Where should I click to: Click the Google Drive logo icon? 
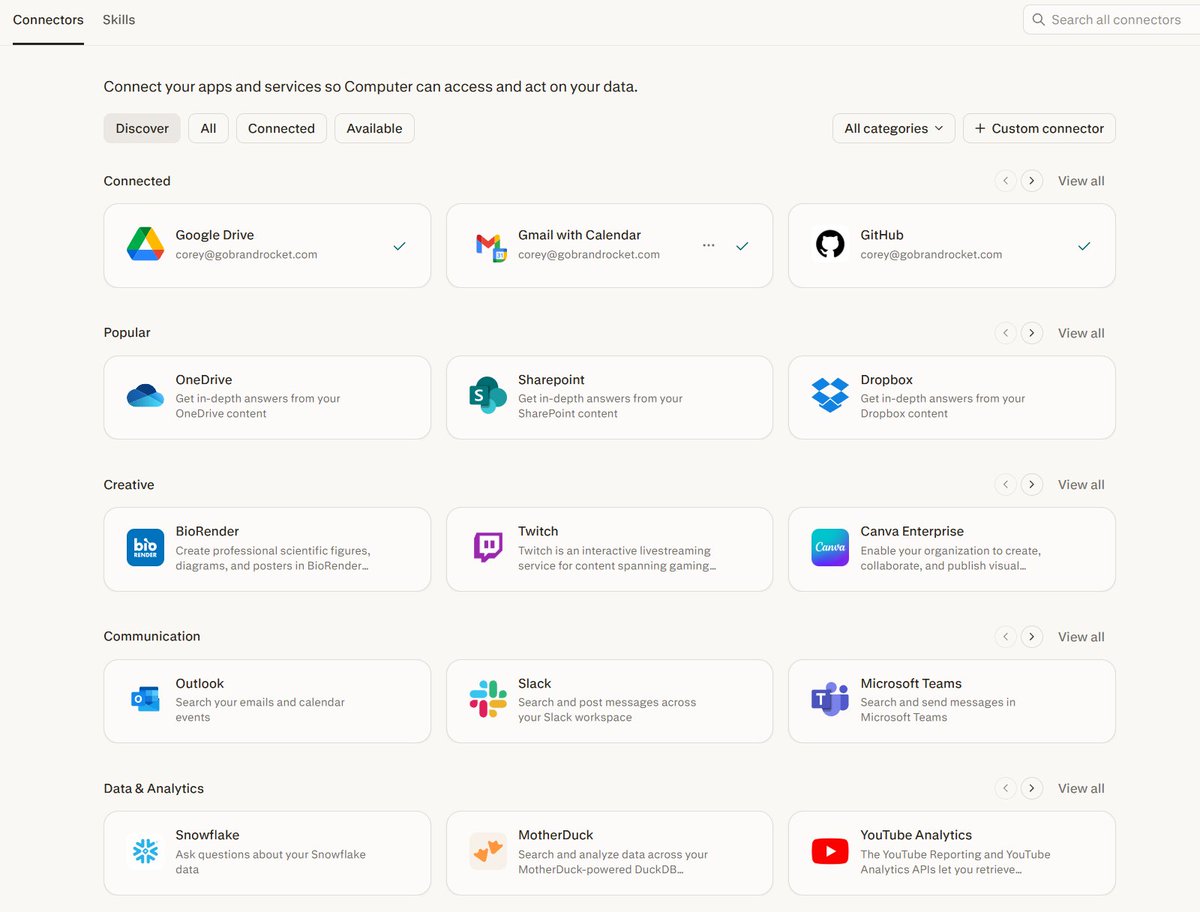pyautogui.click(x=145, y=245)
